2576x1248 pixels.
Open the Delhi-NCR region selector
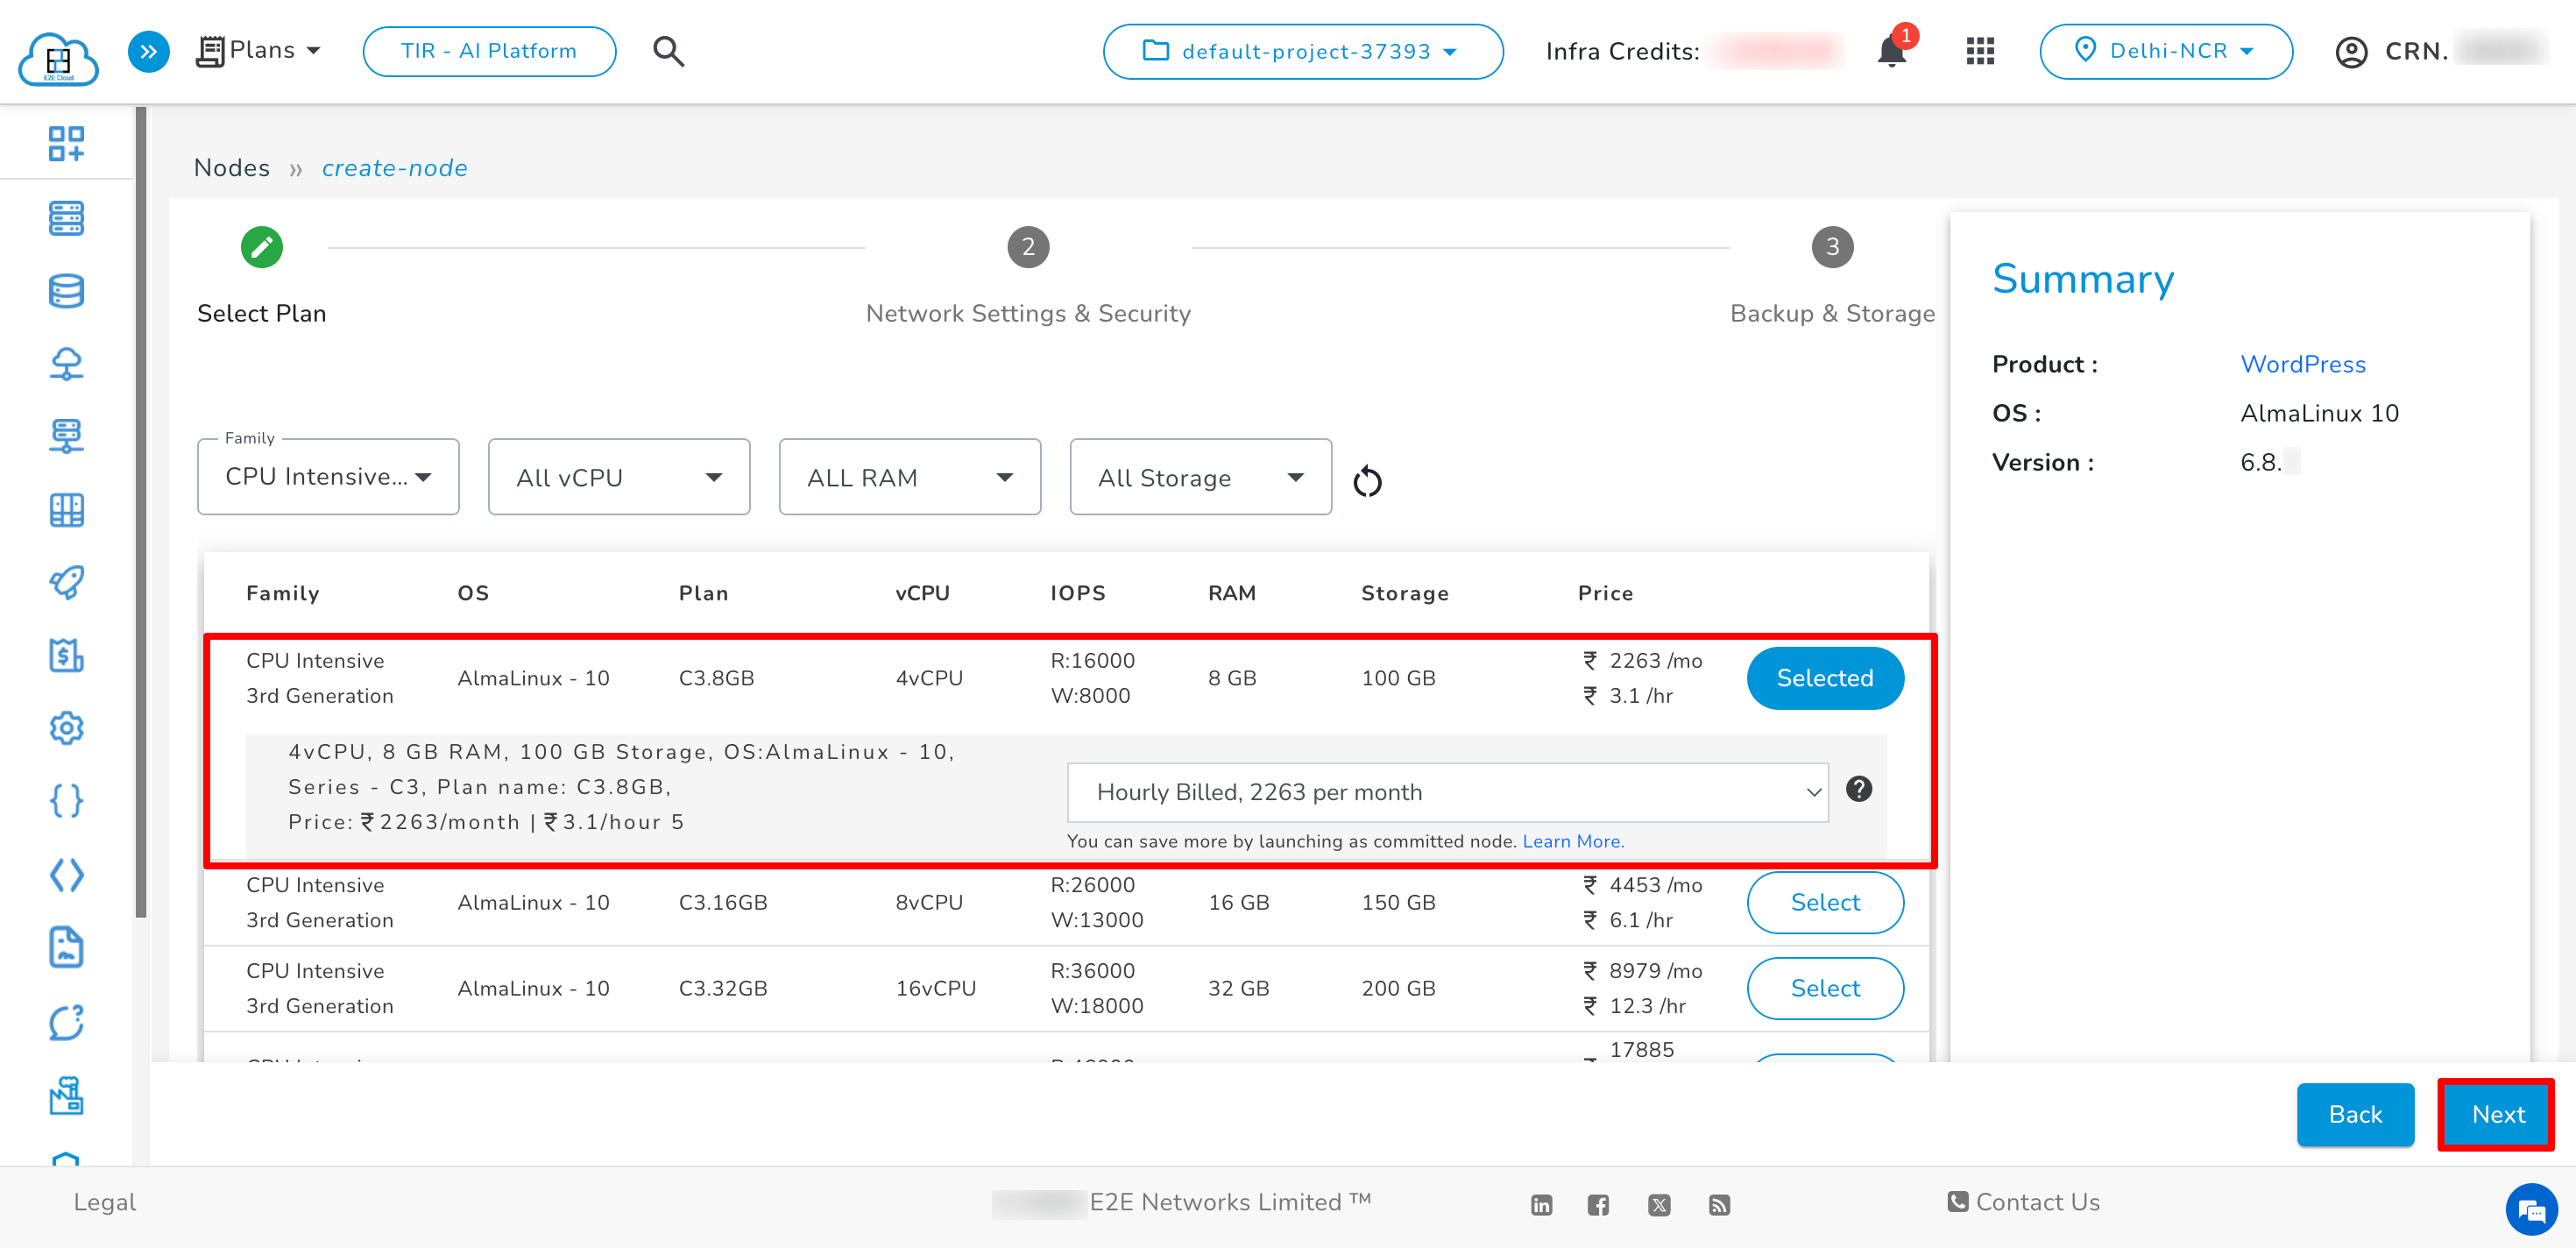(x=2166, y=51)
